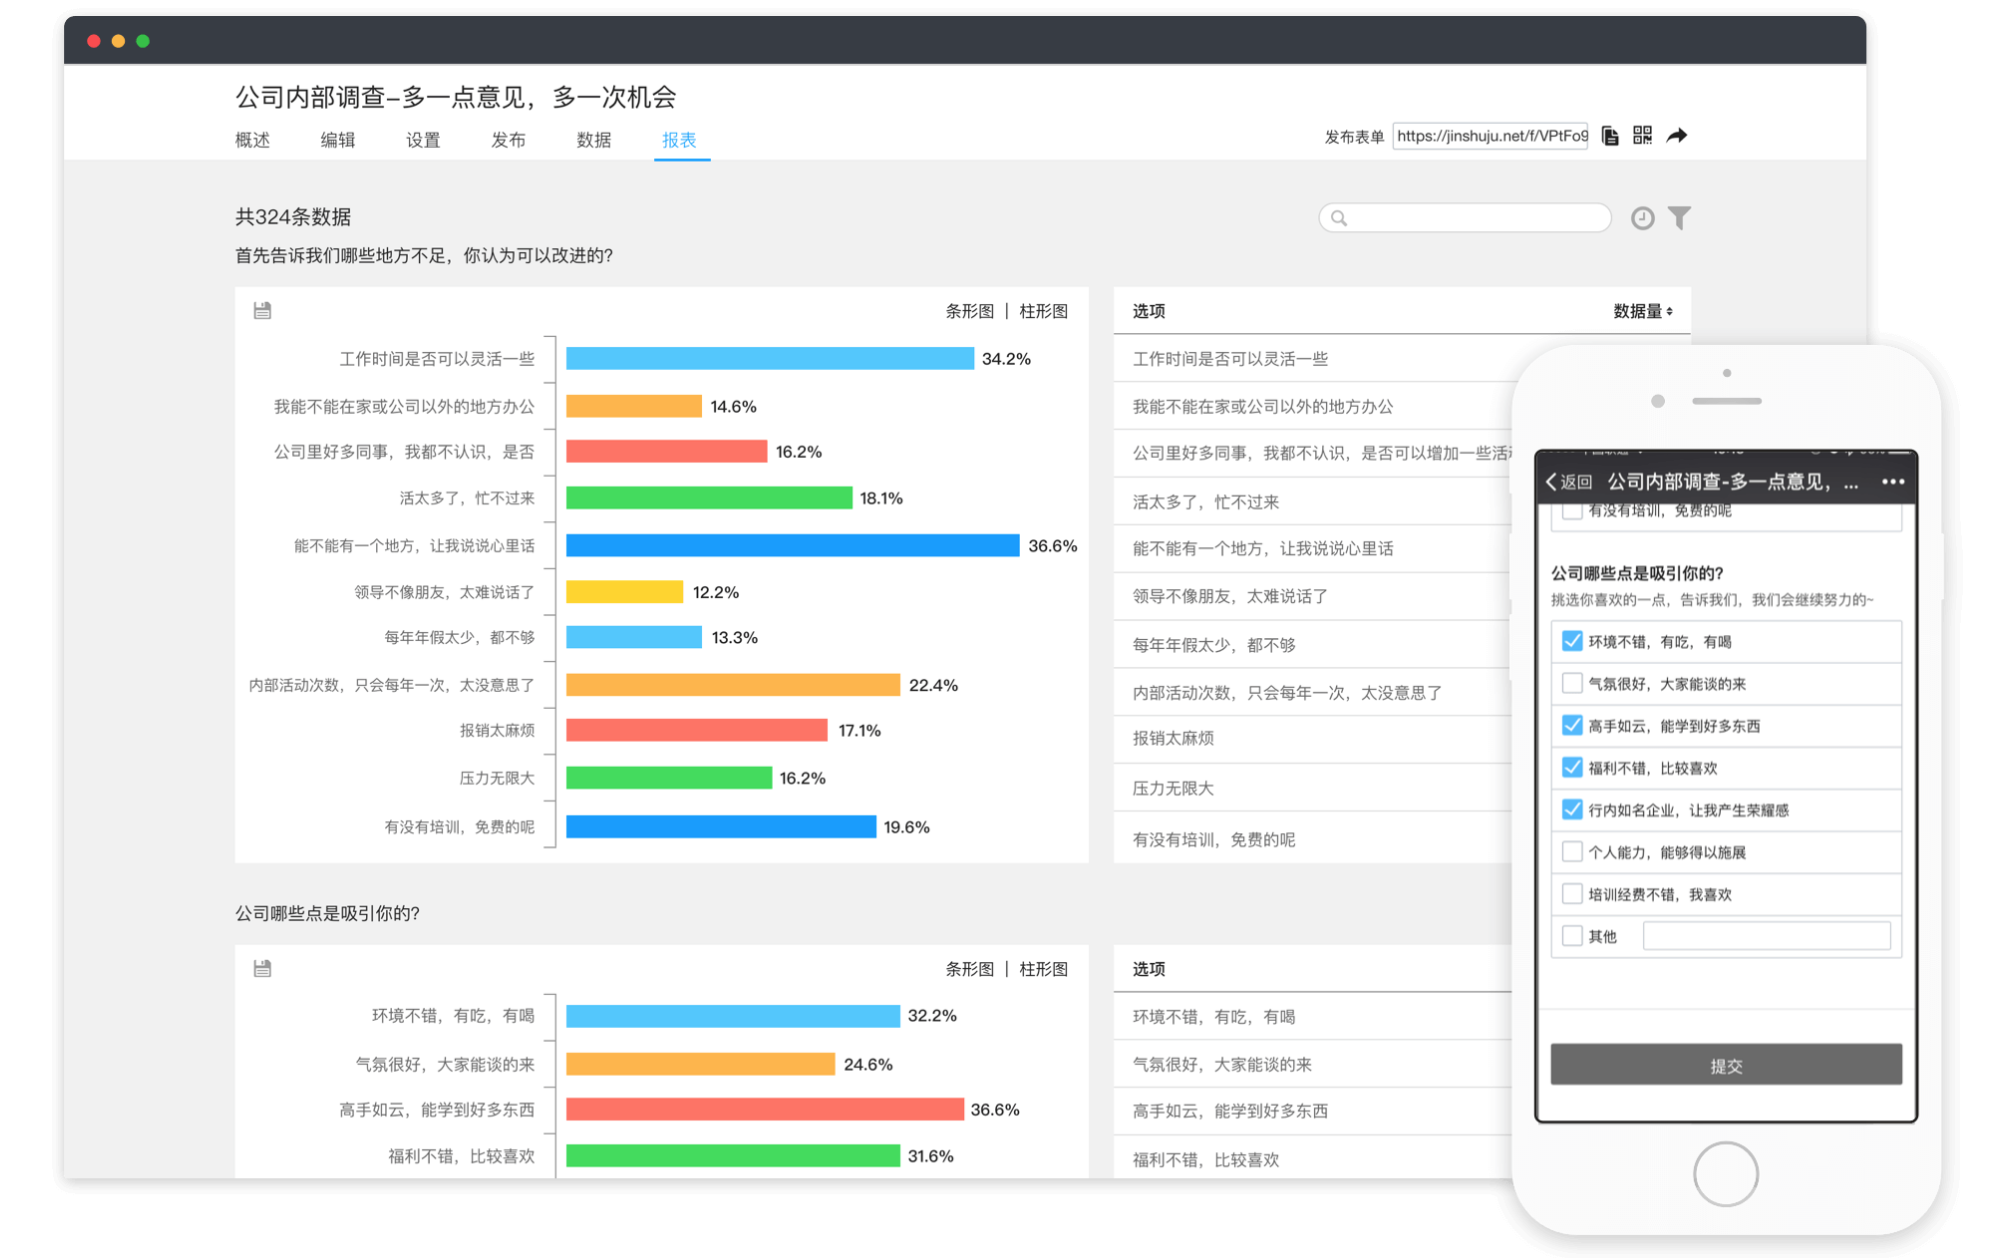This screenshot has height=1258, width=1990.
Task: Sort by 数据量 column header
Action: click(1642, 311)
